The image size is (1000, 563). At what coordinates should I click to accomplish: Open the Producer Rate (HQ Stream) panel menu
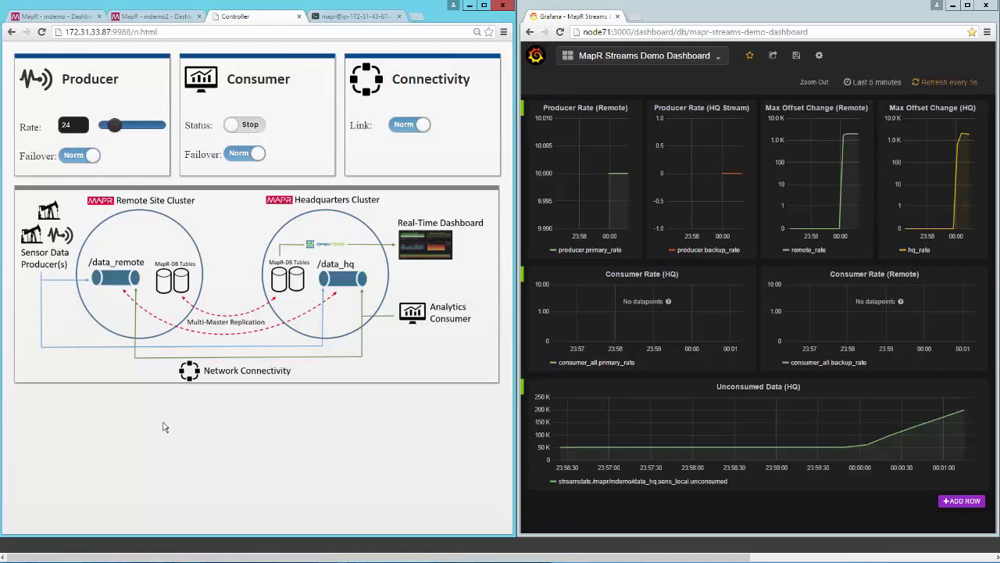pyautogui.click(x=702, y=108)
